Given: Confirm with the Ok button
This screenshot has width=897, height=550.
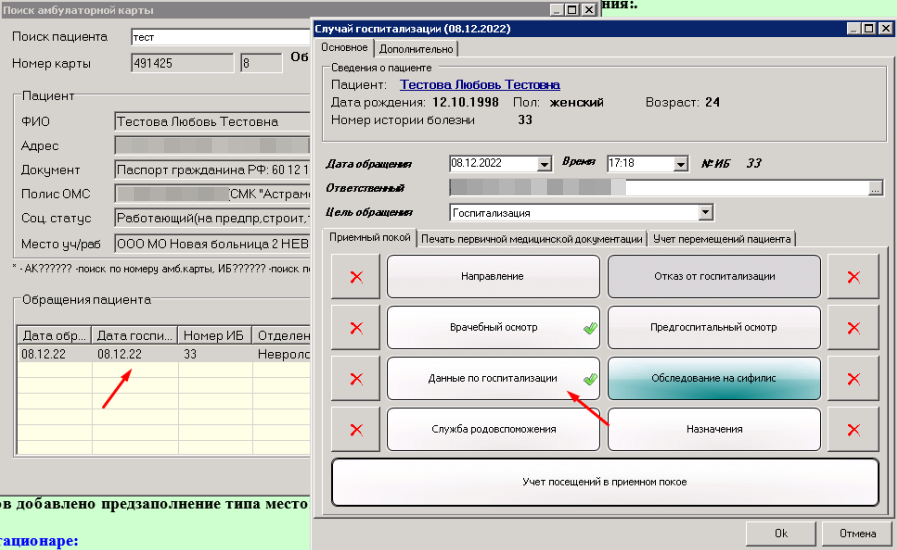Looking at the screenshot, I should tap(781, 533).
